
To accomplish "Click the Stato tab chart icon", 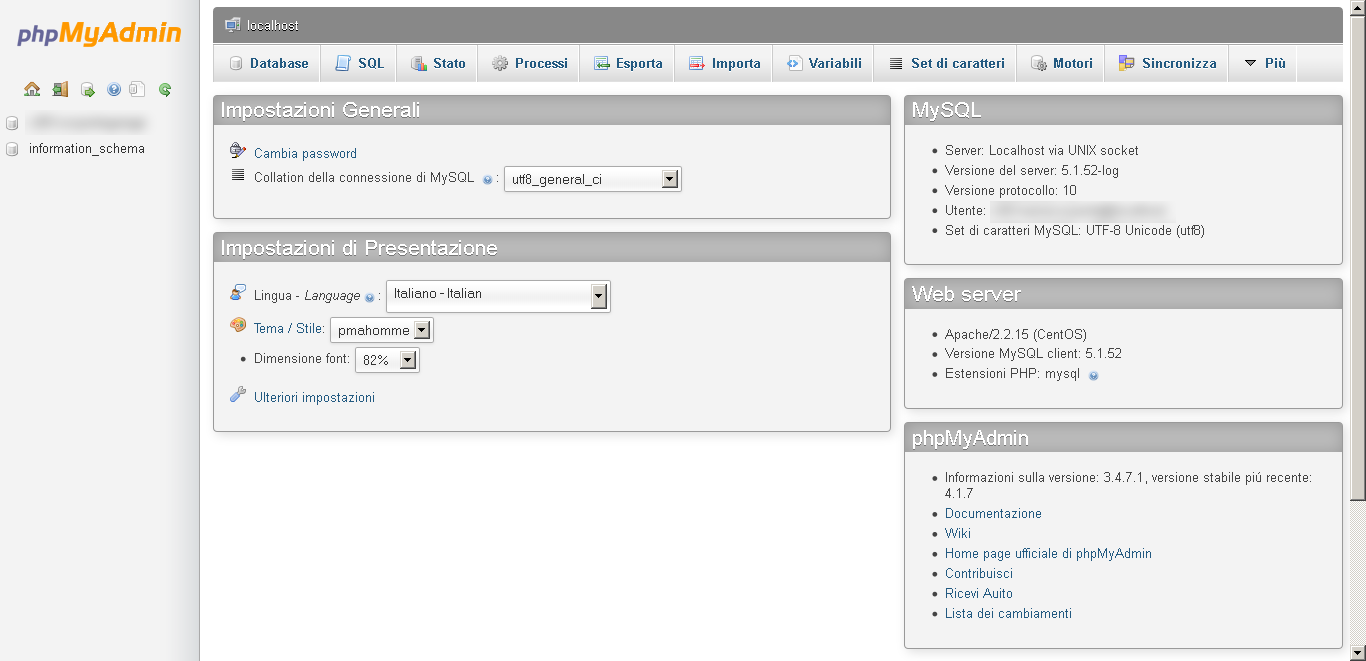I will 418,63.
